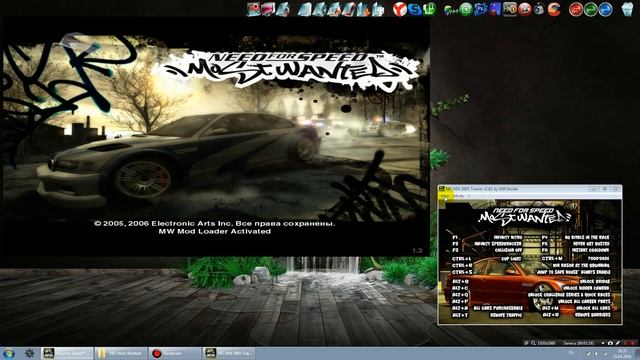Launch Photoshop from the top dock

[x=480, y=9]
